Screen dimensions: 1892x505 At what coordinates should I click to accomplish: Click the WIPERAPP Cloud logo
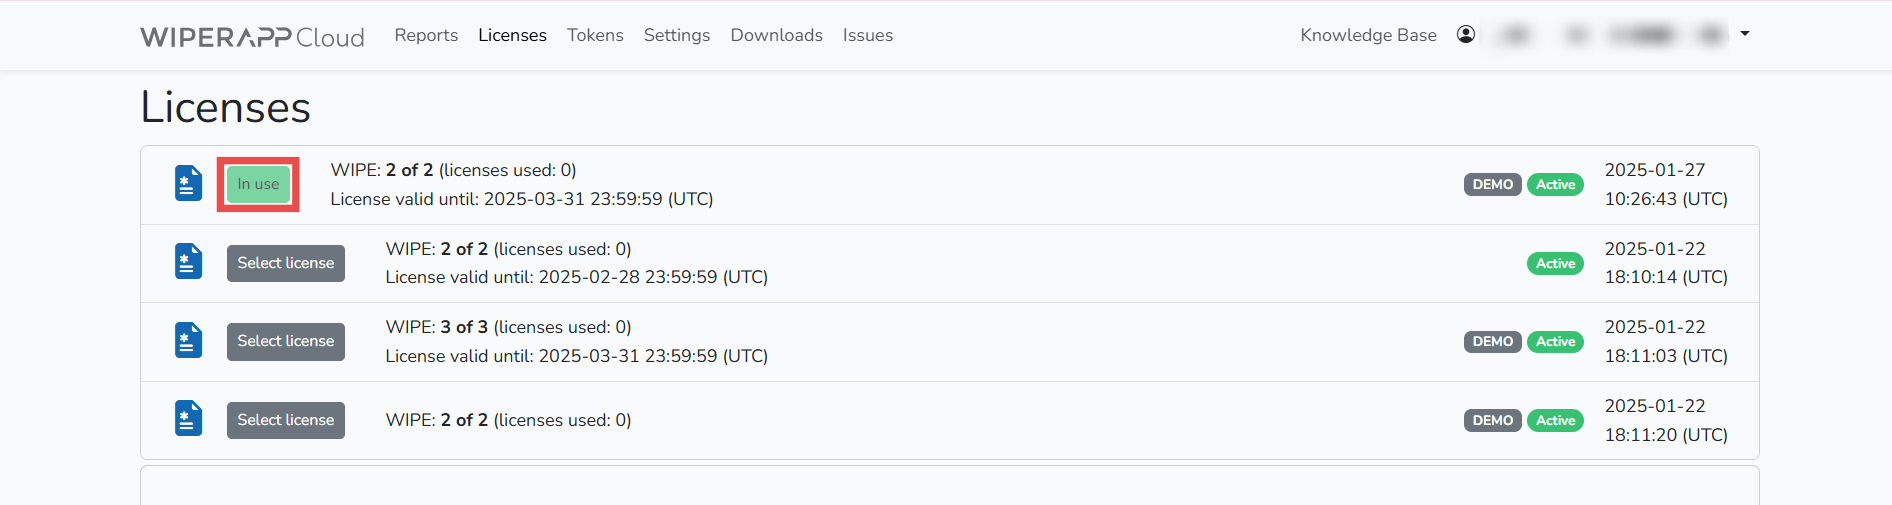pyautogui.click(x=252, y=37)
